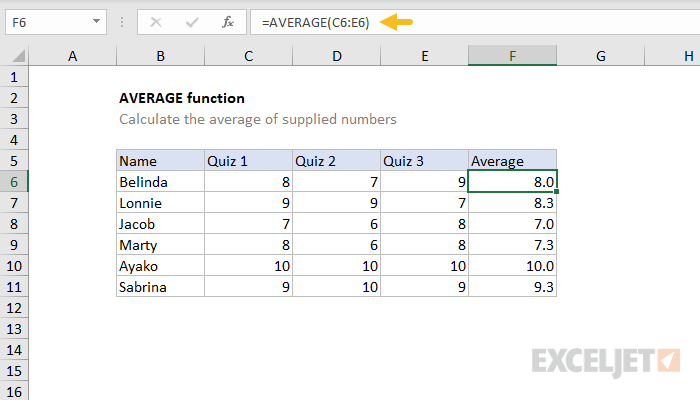Select column A header
This screenshot has height=400, width=700.
point(72,57)
